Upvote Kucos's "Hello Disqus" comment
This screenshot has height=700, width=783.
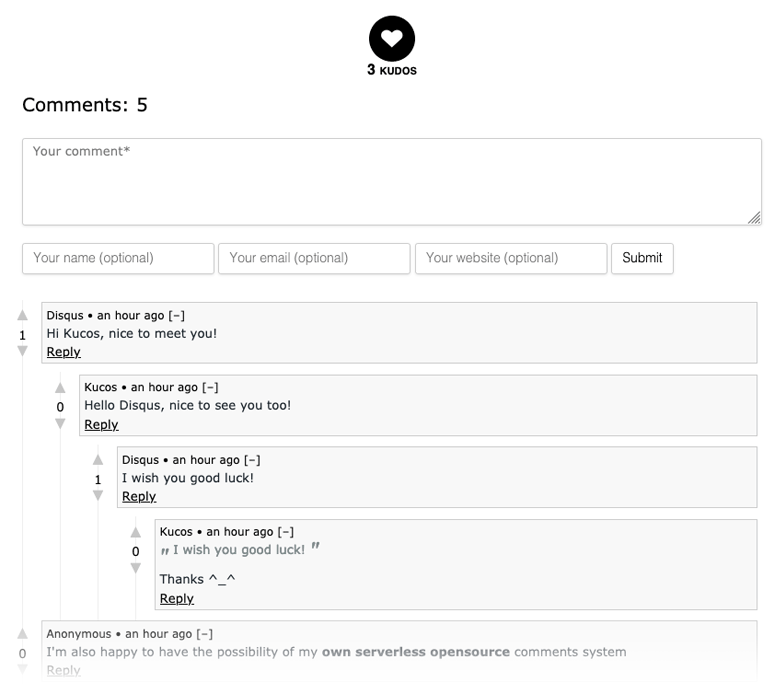click(x=60, y=388)
